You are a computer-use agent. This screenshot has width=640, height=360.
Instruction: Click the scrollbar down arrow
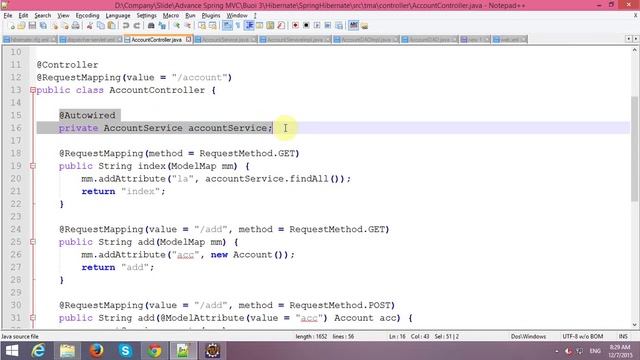pos(635,325)
